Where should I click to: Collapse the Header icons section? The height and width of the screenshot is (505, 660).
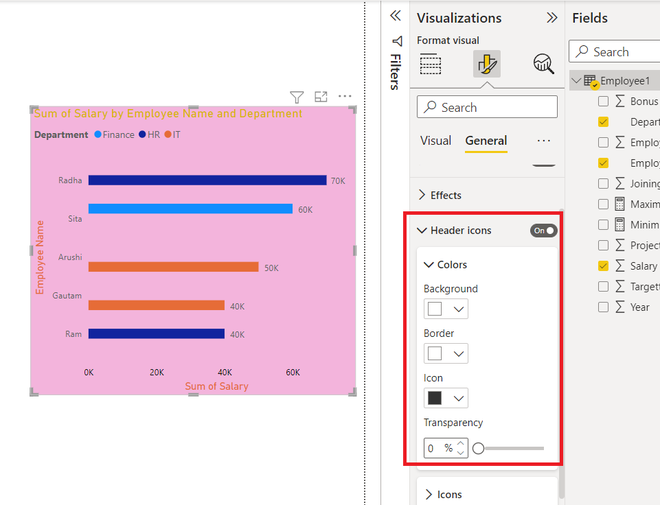tap(421, 231)
